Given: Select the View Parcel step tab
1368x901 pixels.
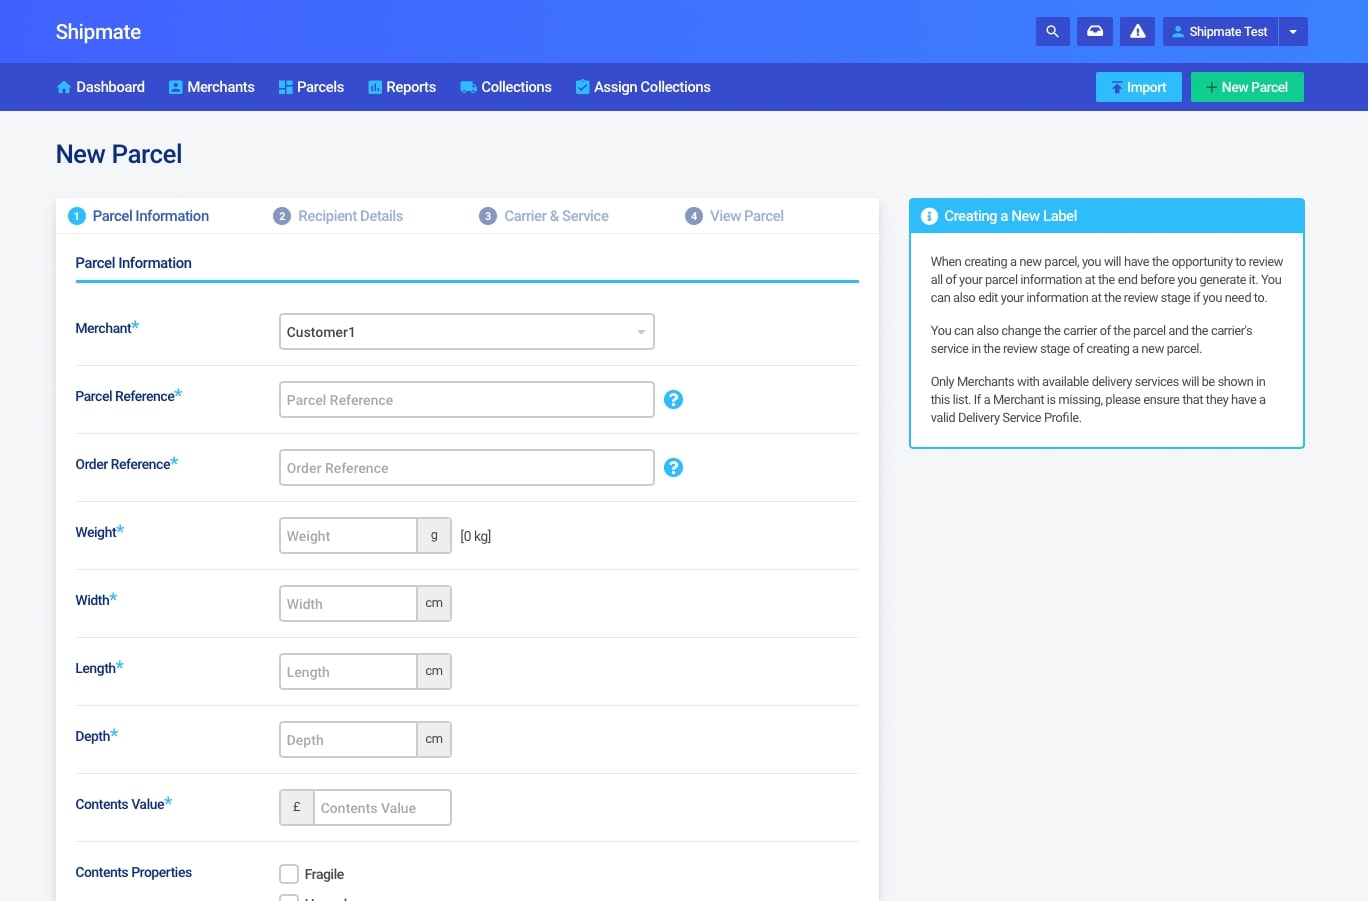Looking at the screenshot, I should (x=735, y=216).
